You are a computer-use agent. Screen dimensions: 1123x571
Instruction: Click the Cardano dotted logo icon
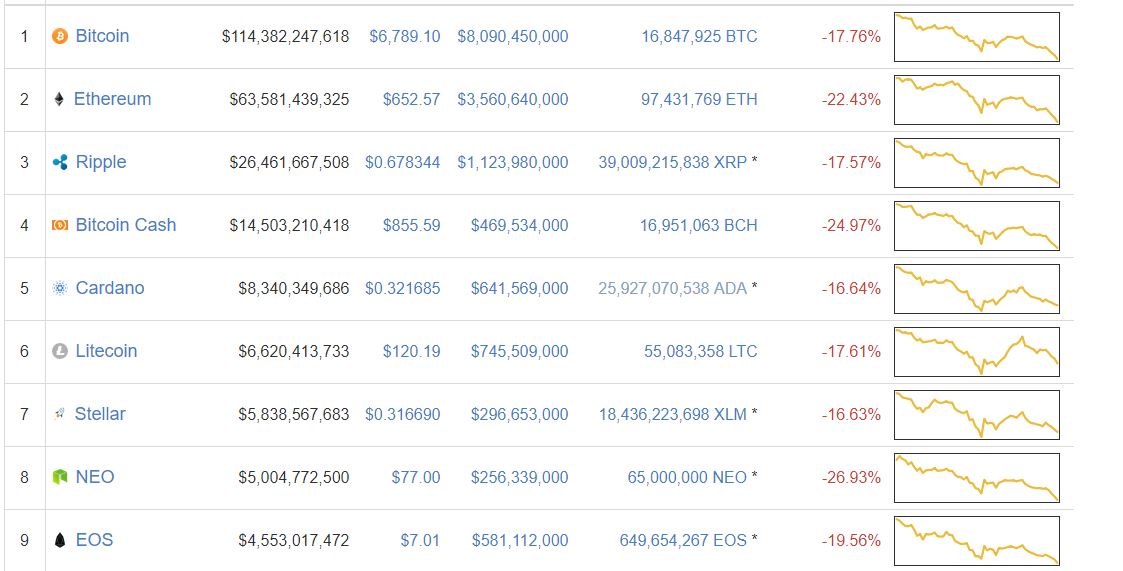[x=60, y=288]
